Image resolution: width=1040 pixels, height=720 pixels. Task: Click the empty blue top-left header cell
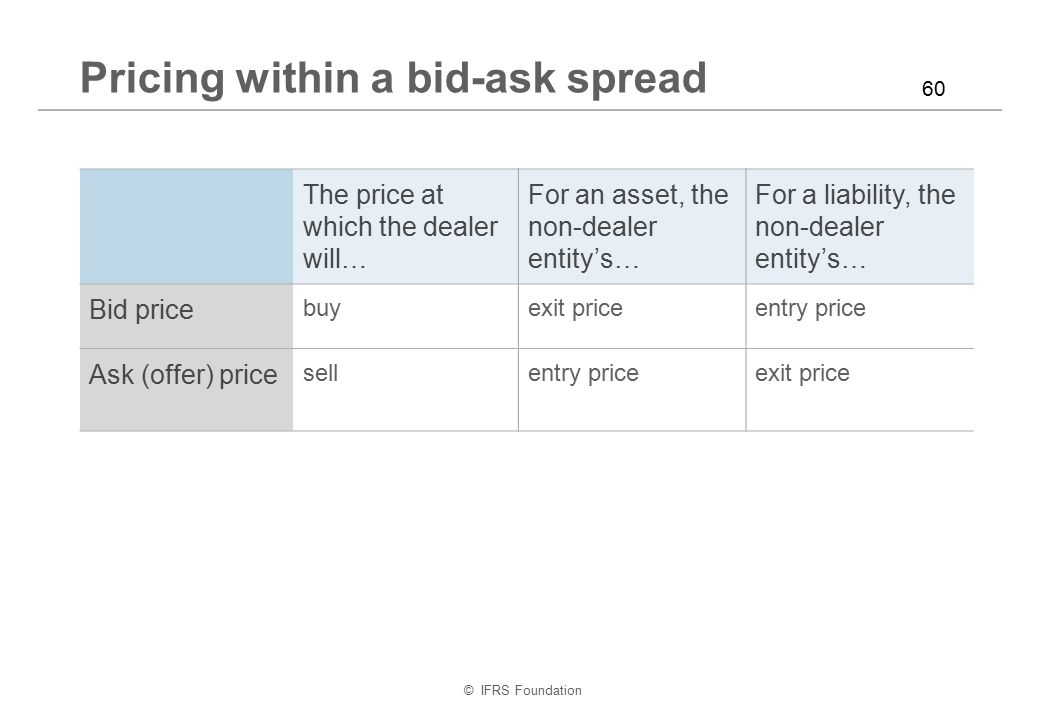coord(186,227)
